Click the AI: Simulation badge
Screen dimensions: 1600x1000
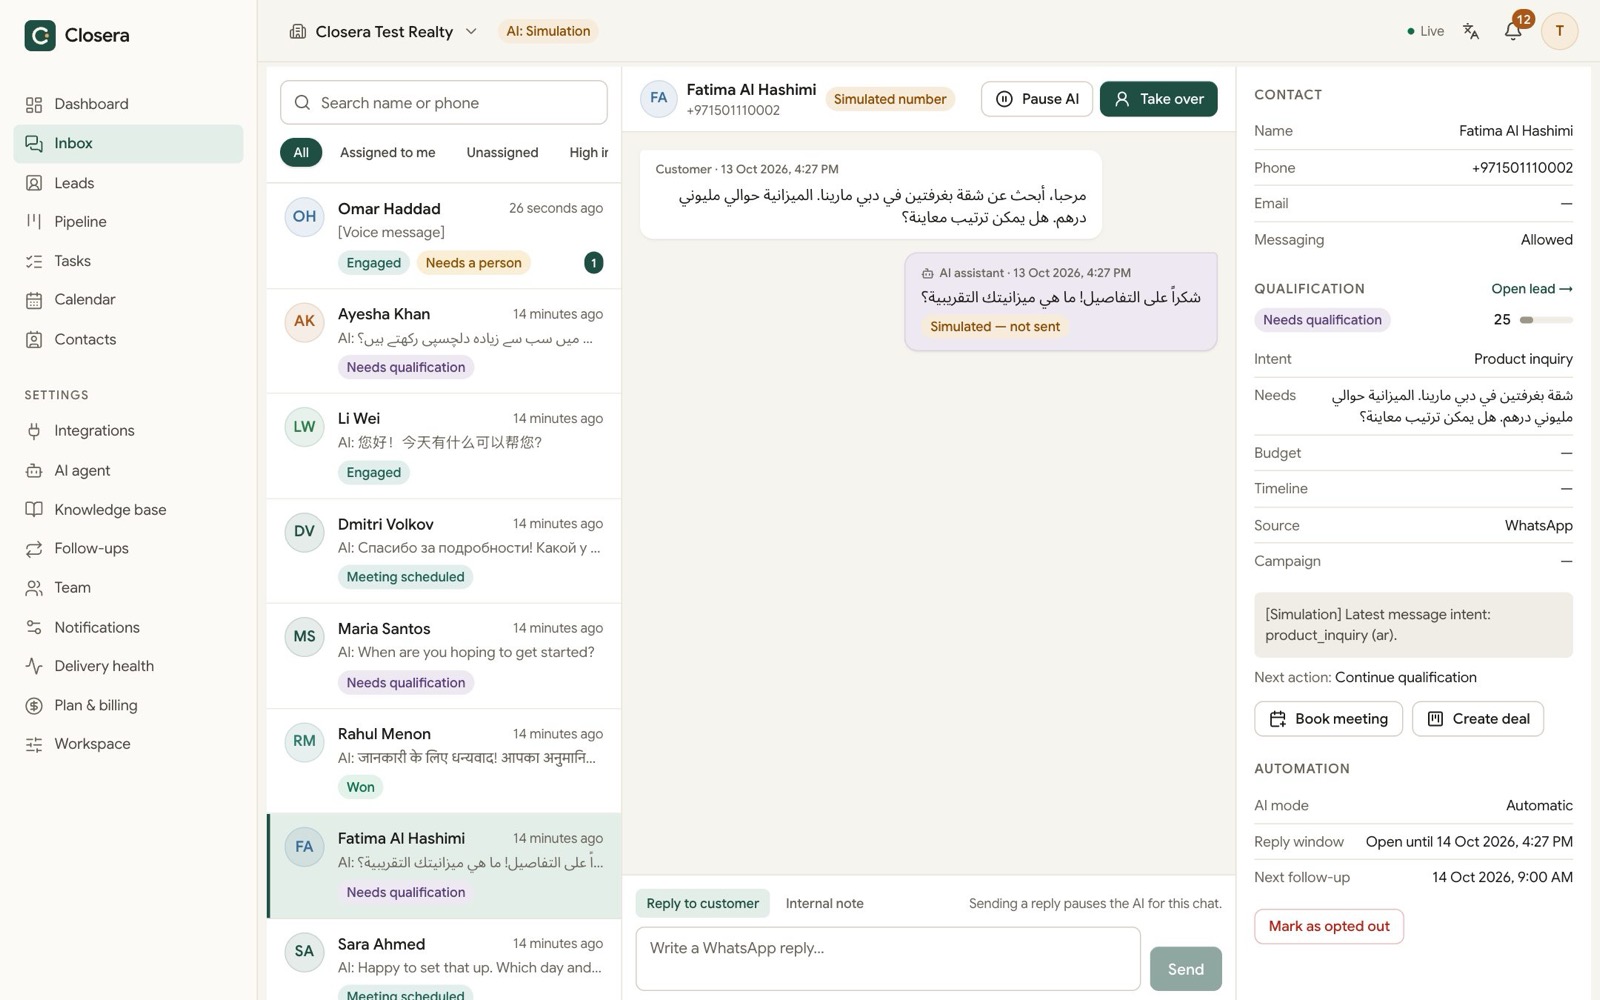click(548, 31)
